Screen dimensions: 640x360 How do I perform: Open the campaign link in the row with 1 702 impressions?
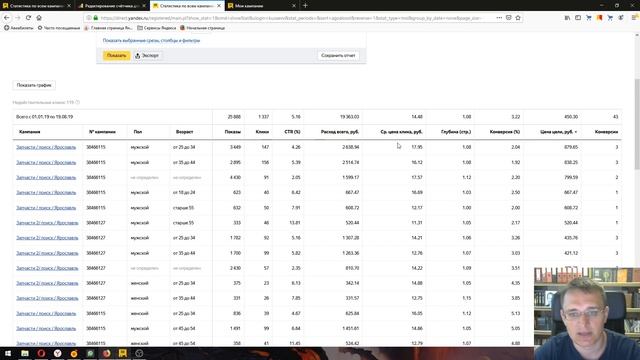tap(47, 238)
